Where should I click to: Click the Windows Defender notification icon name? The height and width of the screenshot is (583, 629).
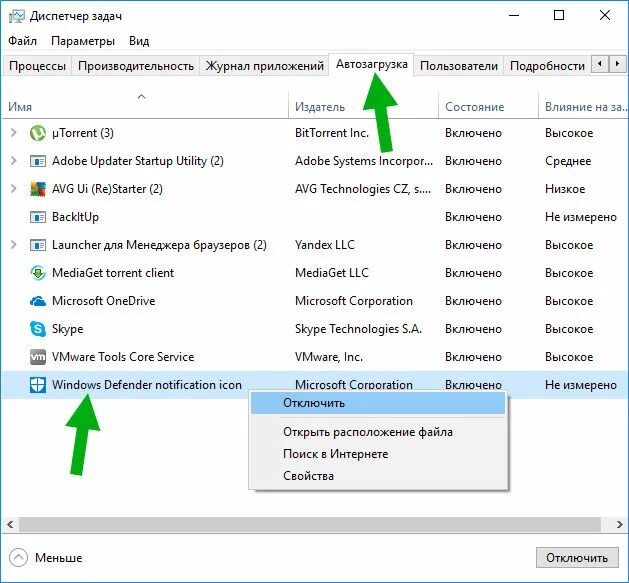pyautogui.click(x=147, y=385)
